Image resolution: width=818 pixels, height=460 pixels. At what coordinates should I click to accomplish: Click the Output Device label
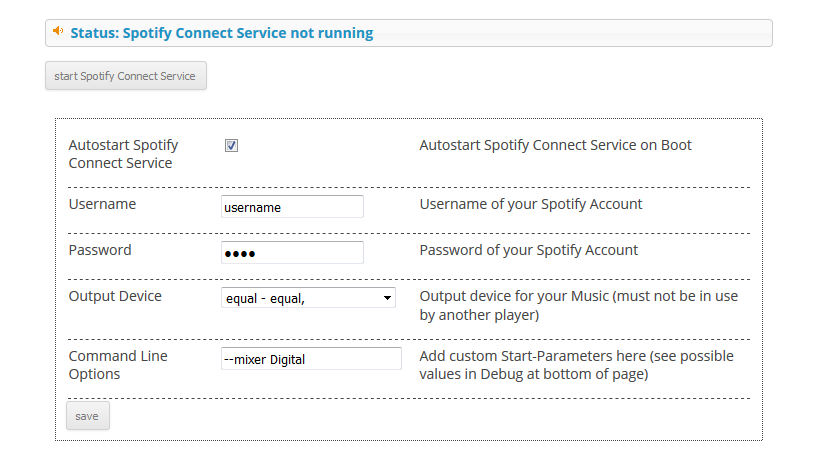click(x=115, y=296)
